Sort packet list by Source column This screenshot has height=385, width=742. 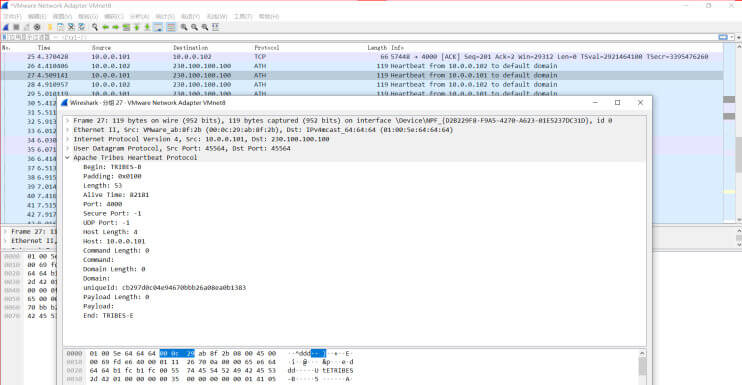pos(101,48)
